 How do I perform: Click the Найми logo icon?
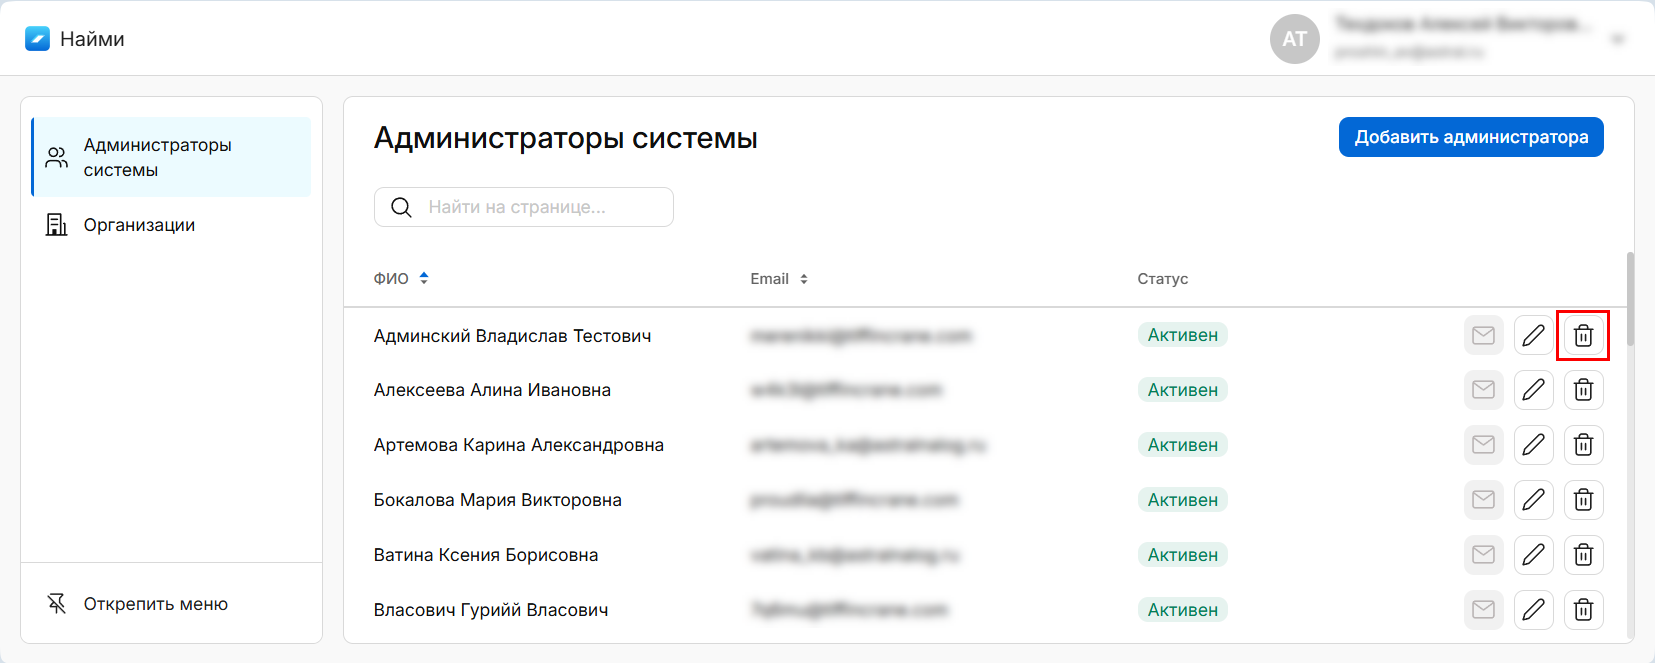tap(37, 39)
